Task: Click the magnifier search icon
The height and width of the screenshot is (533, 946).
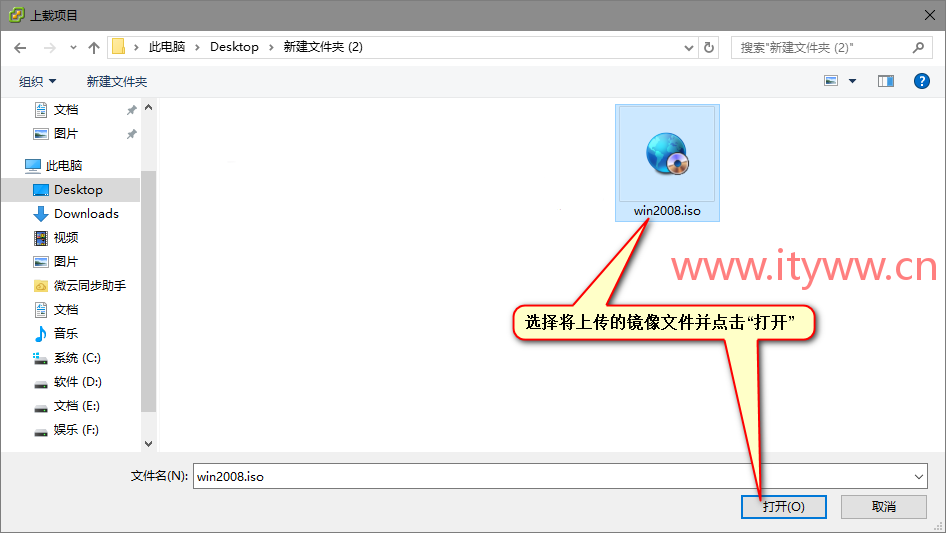Action: (918, 48)
